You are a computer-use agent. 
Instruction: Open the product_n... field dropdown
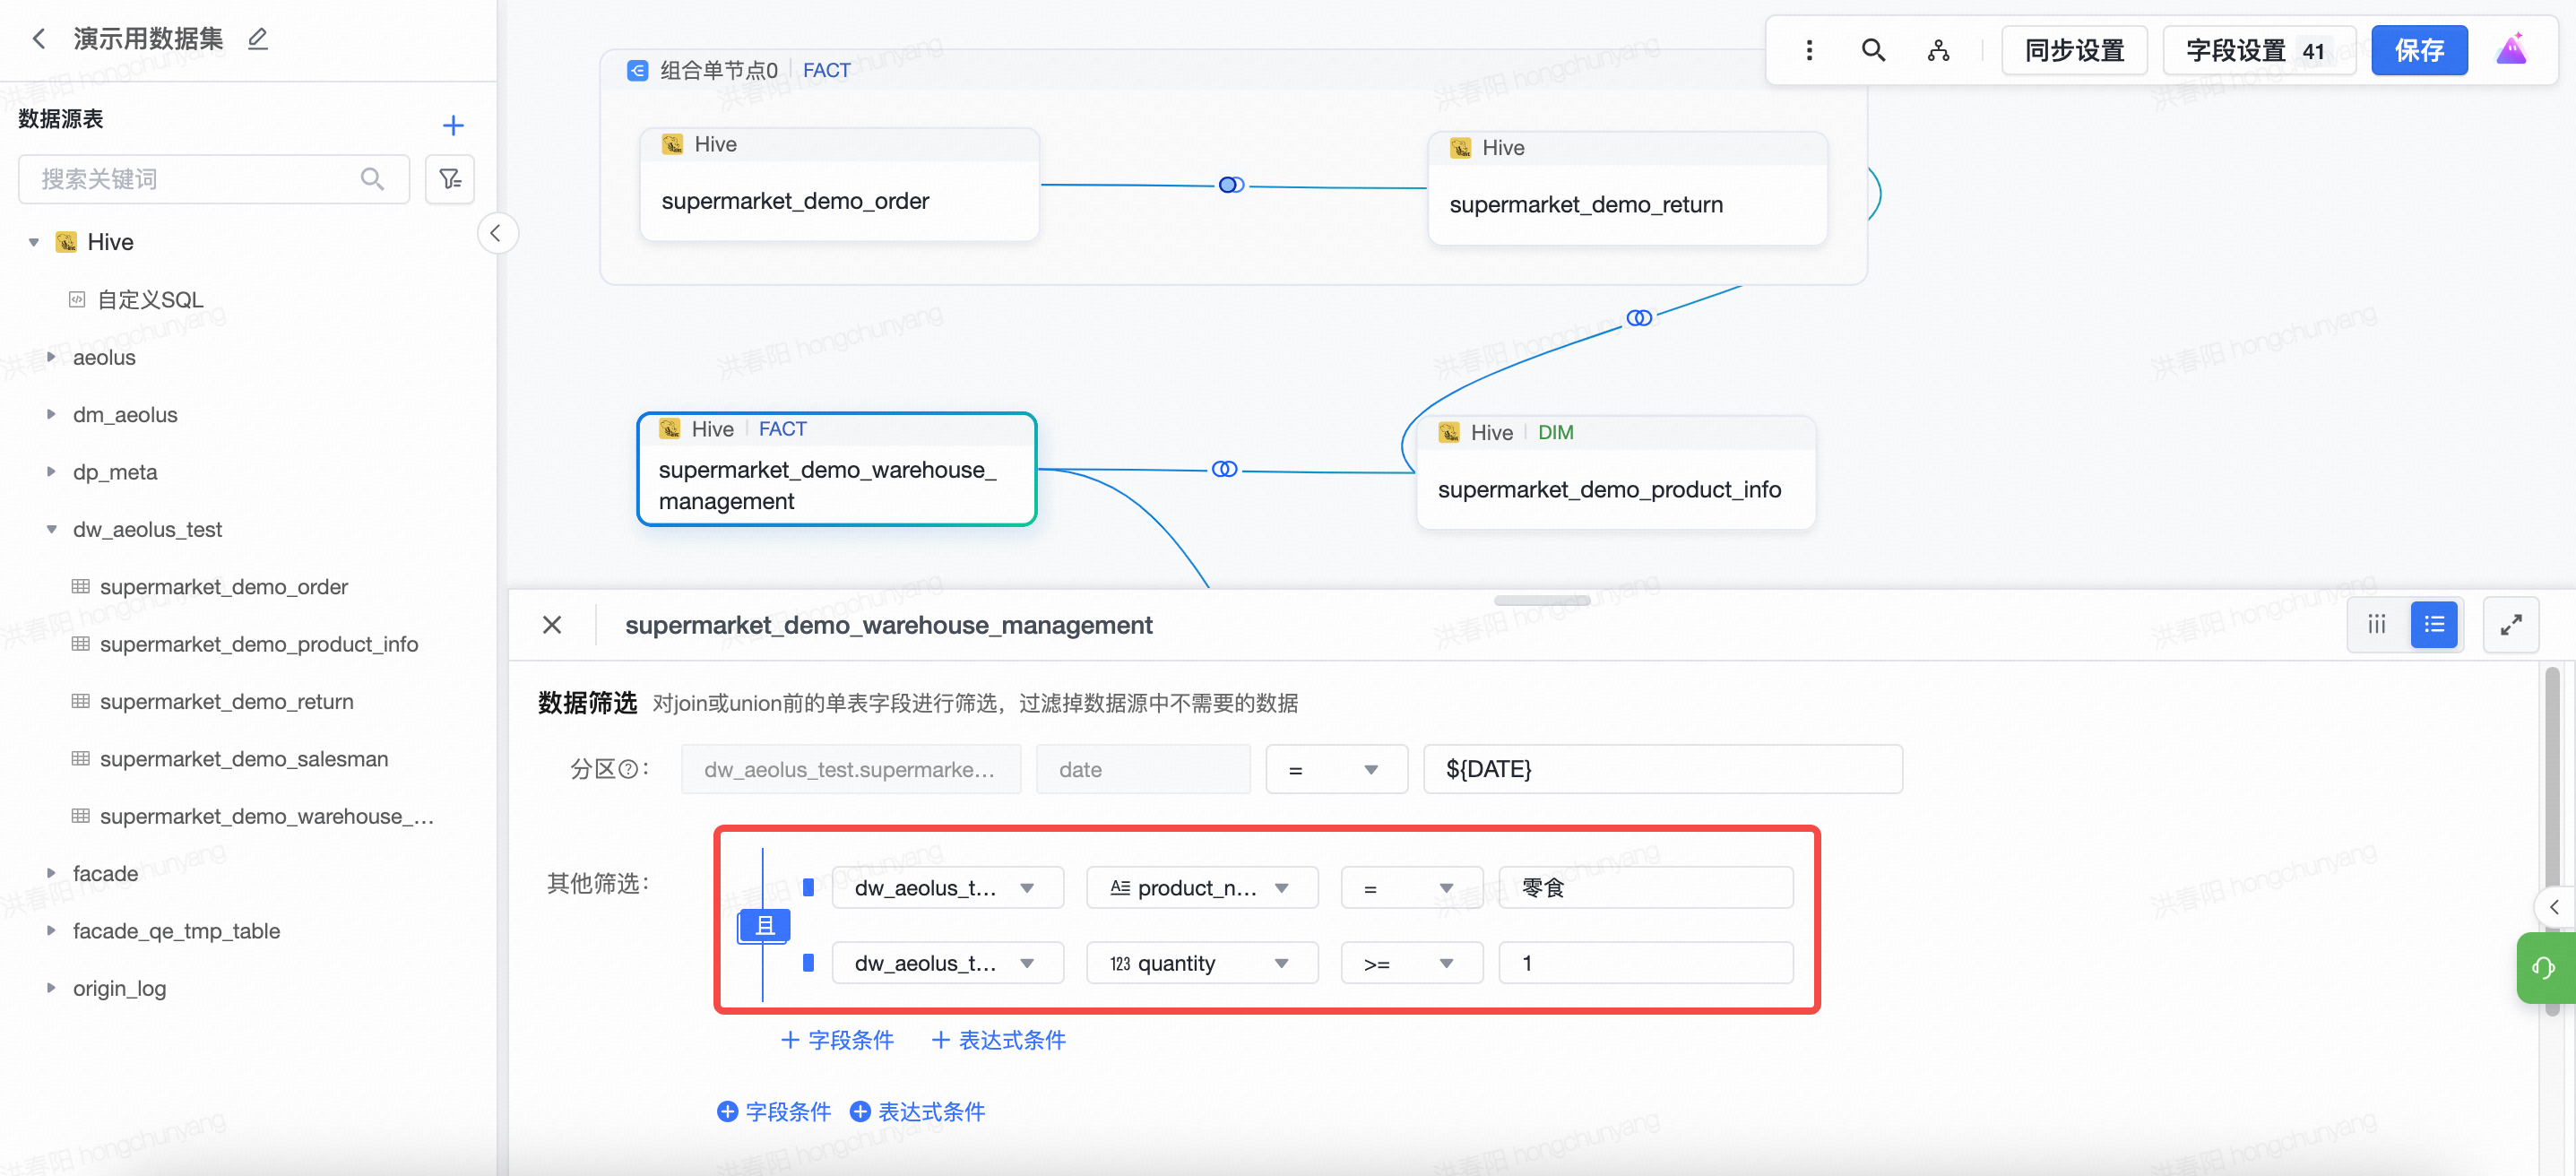(1201, 888)
